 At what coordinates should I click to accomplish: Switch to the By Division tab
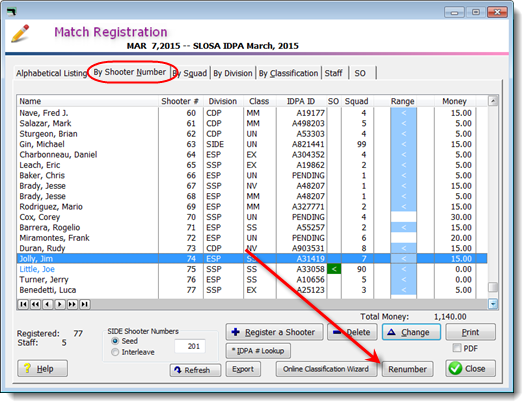click(233, 73)
